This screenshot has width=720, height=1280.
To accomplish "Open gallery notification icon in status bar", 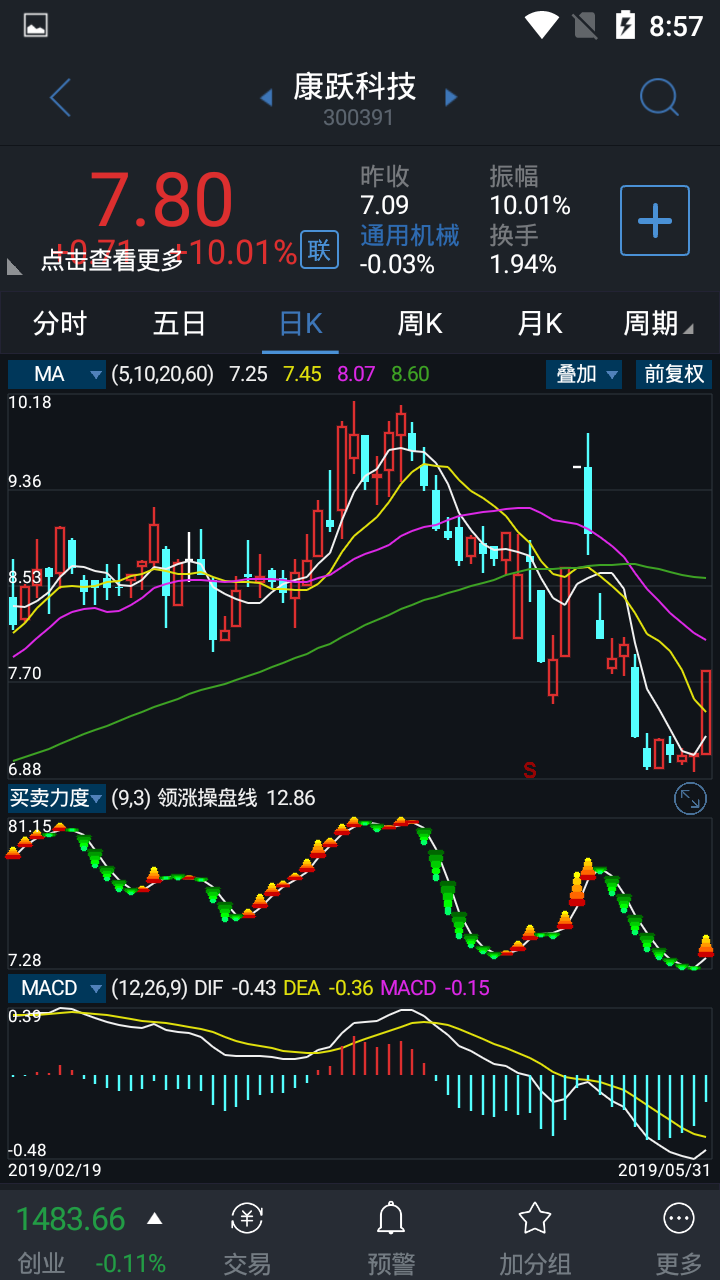I will [x=36, y=25].
